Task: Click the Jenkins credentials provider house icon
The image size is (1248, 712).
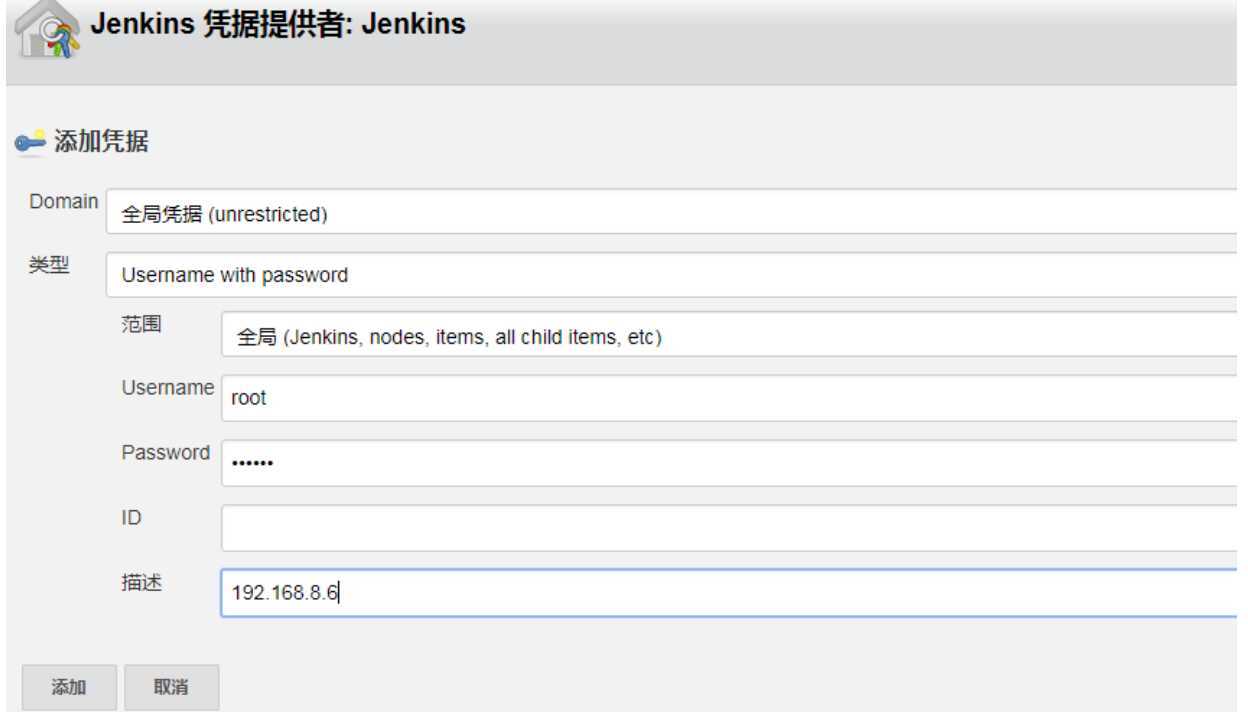Action: (x=45, y=29)
